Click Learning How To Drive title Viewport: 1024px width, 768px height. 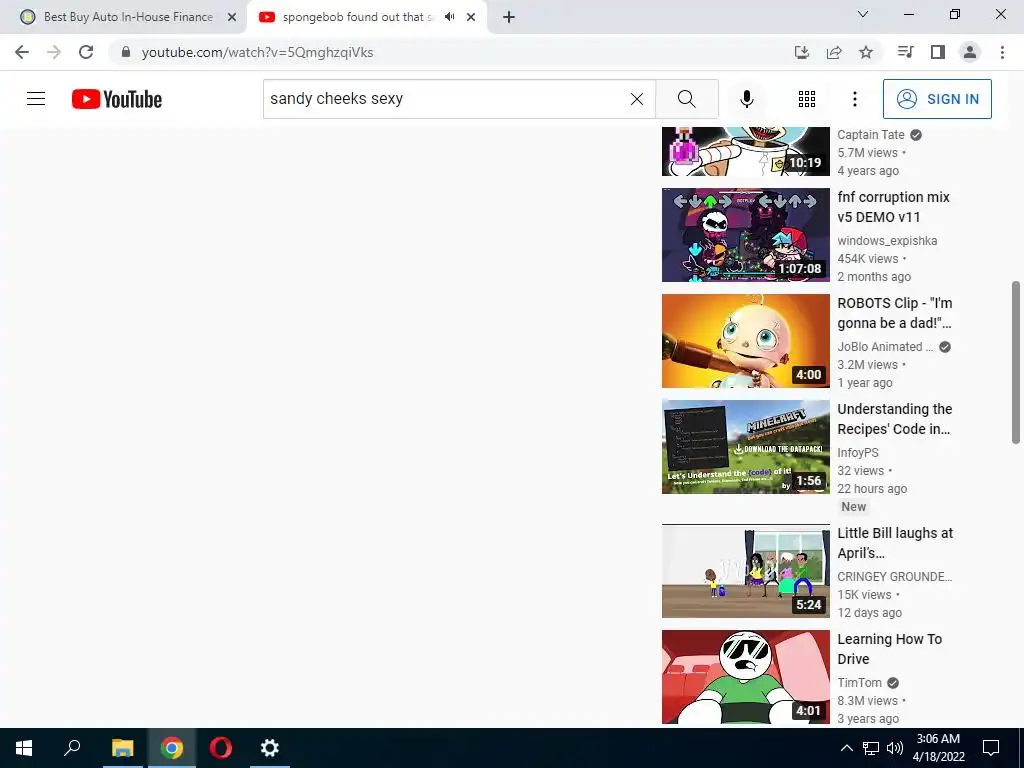coord(889,648)
